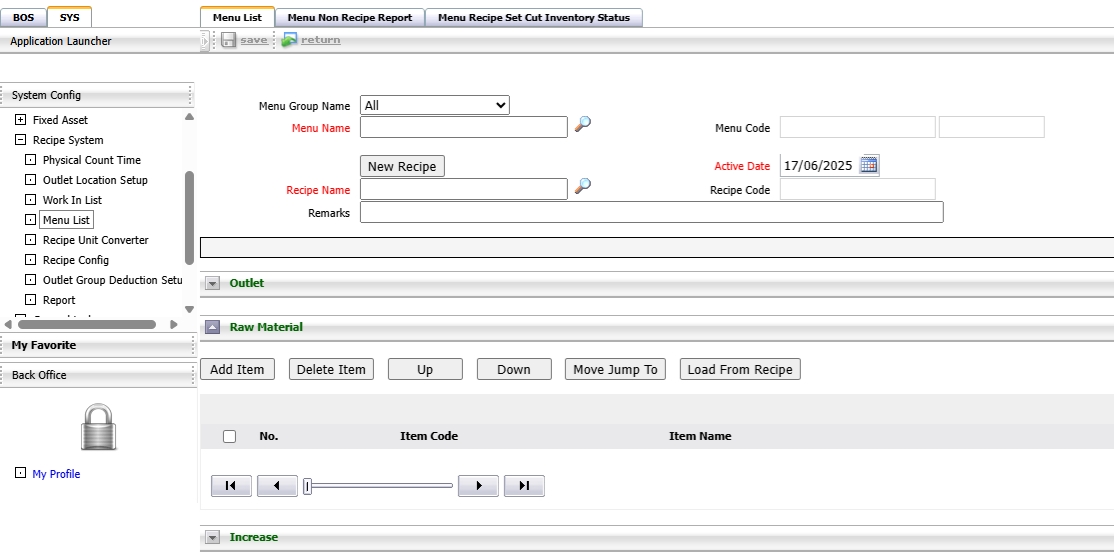The image size is (1114, 555).
Task: Open Menu Name search magnifier
Action: pos(582,124)
